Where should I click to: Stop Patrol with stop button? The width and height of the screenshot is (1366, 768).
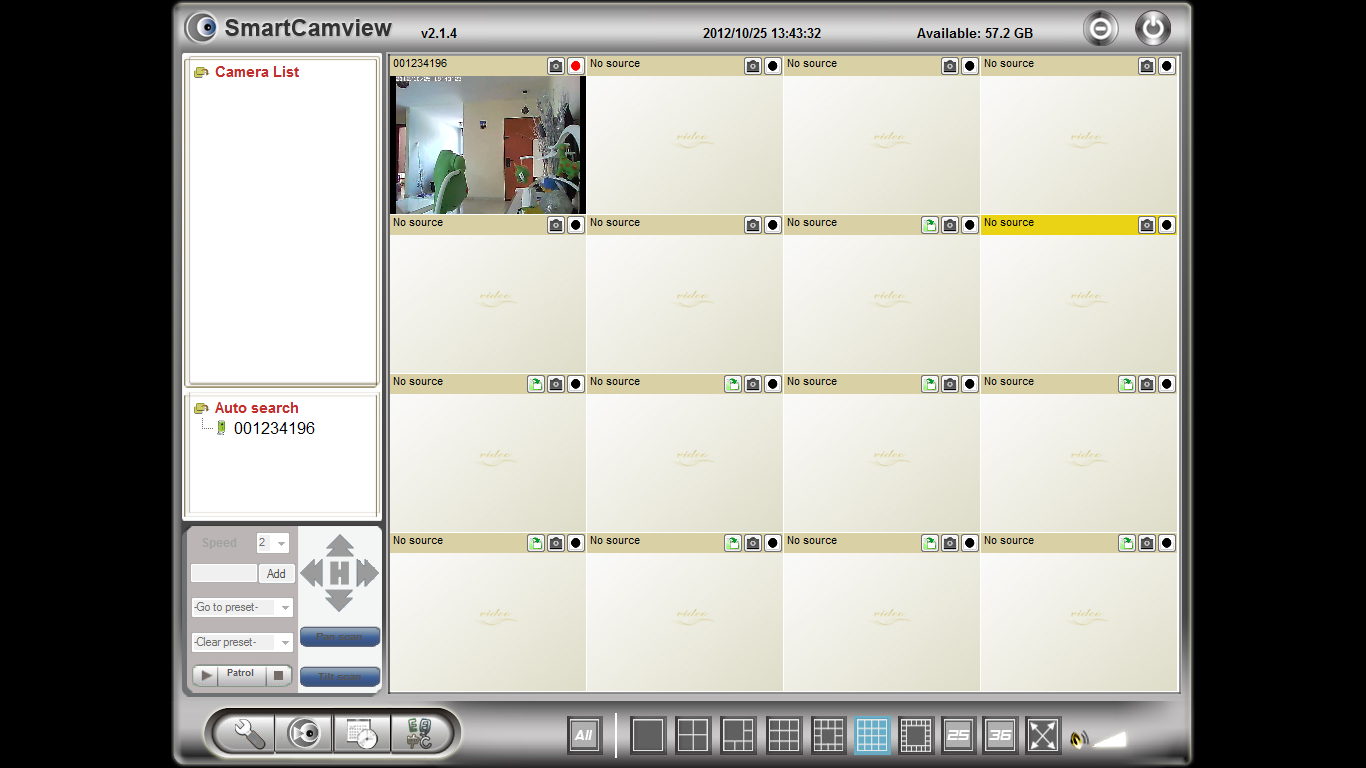(x=279, y=676)
